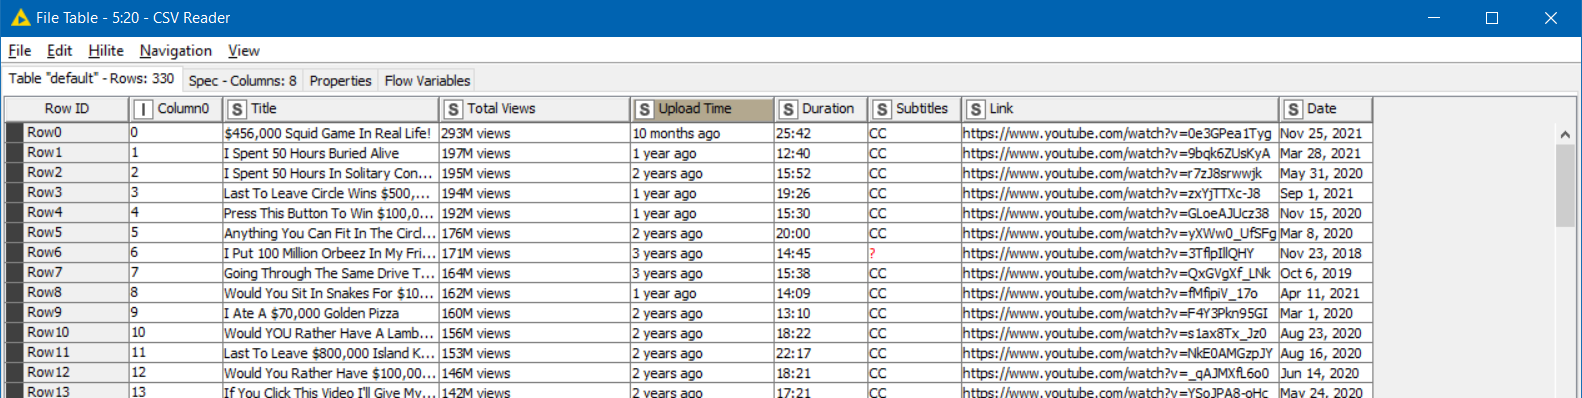
Task: Switch to Spec - Columns: 8 tab
Action: pyautogui.click(x=242, y=81)
